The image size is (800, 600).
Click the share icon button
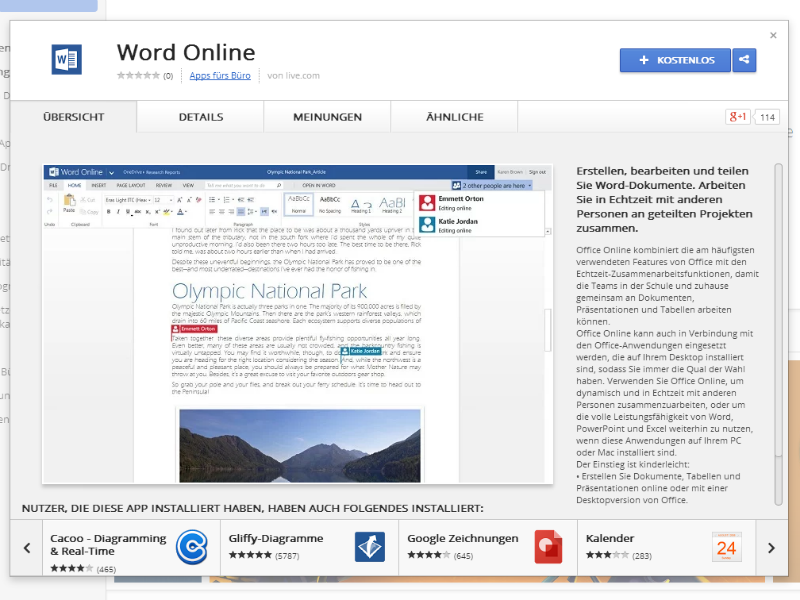[744, 60]
